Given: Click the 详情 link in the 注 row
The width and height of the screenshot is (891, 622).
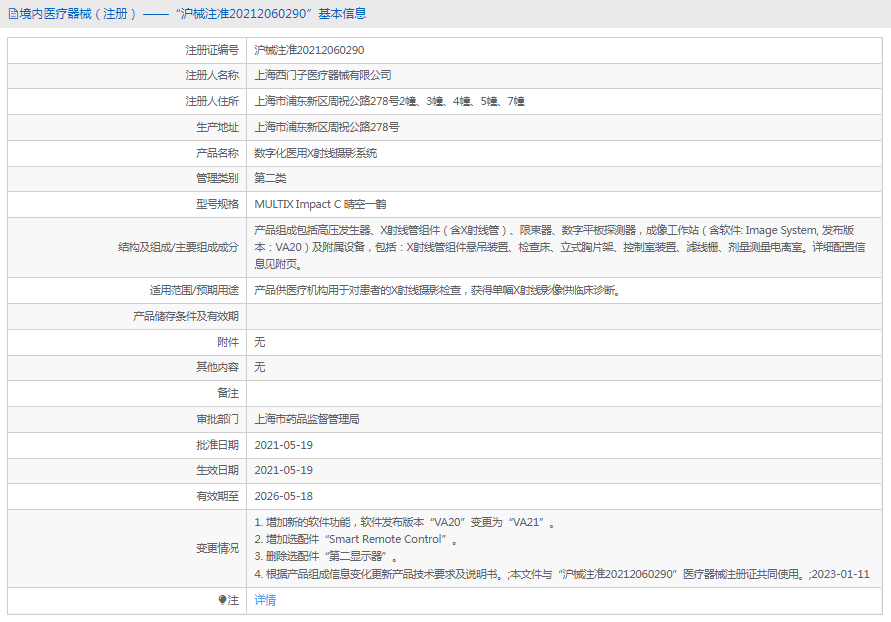Looking at the screenshot, I should click(265, 600).
